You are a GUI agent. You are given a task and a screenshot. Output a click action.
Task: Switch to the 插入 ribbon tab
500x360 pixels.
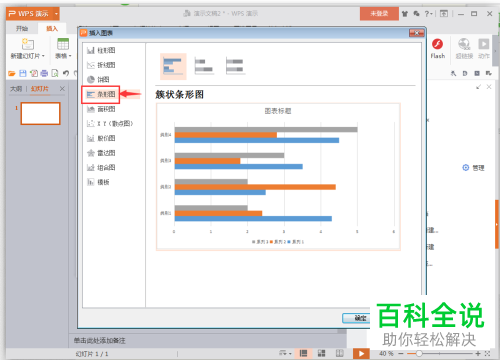[52, 29]
